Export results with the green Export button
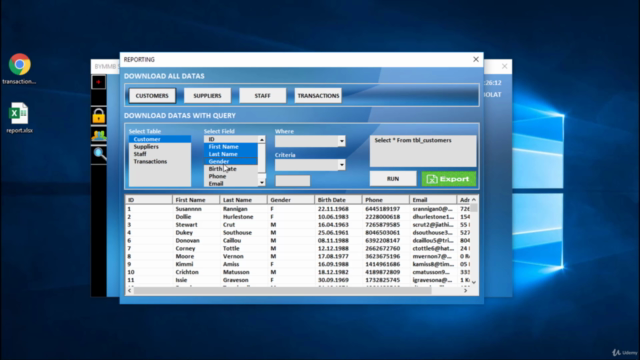 [449, 179]
